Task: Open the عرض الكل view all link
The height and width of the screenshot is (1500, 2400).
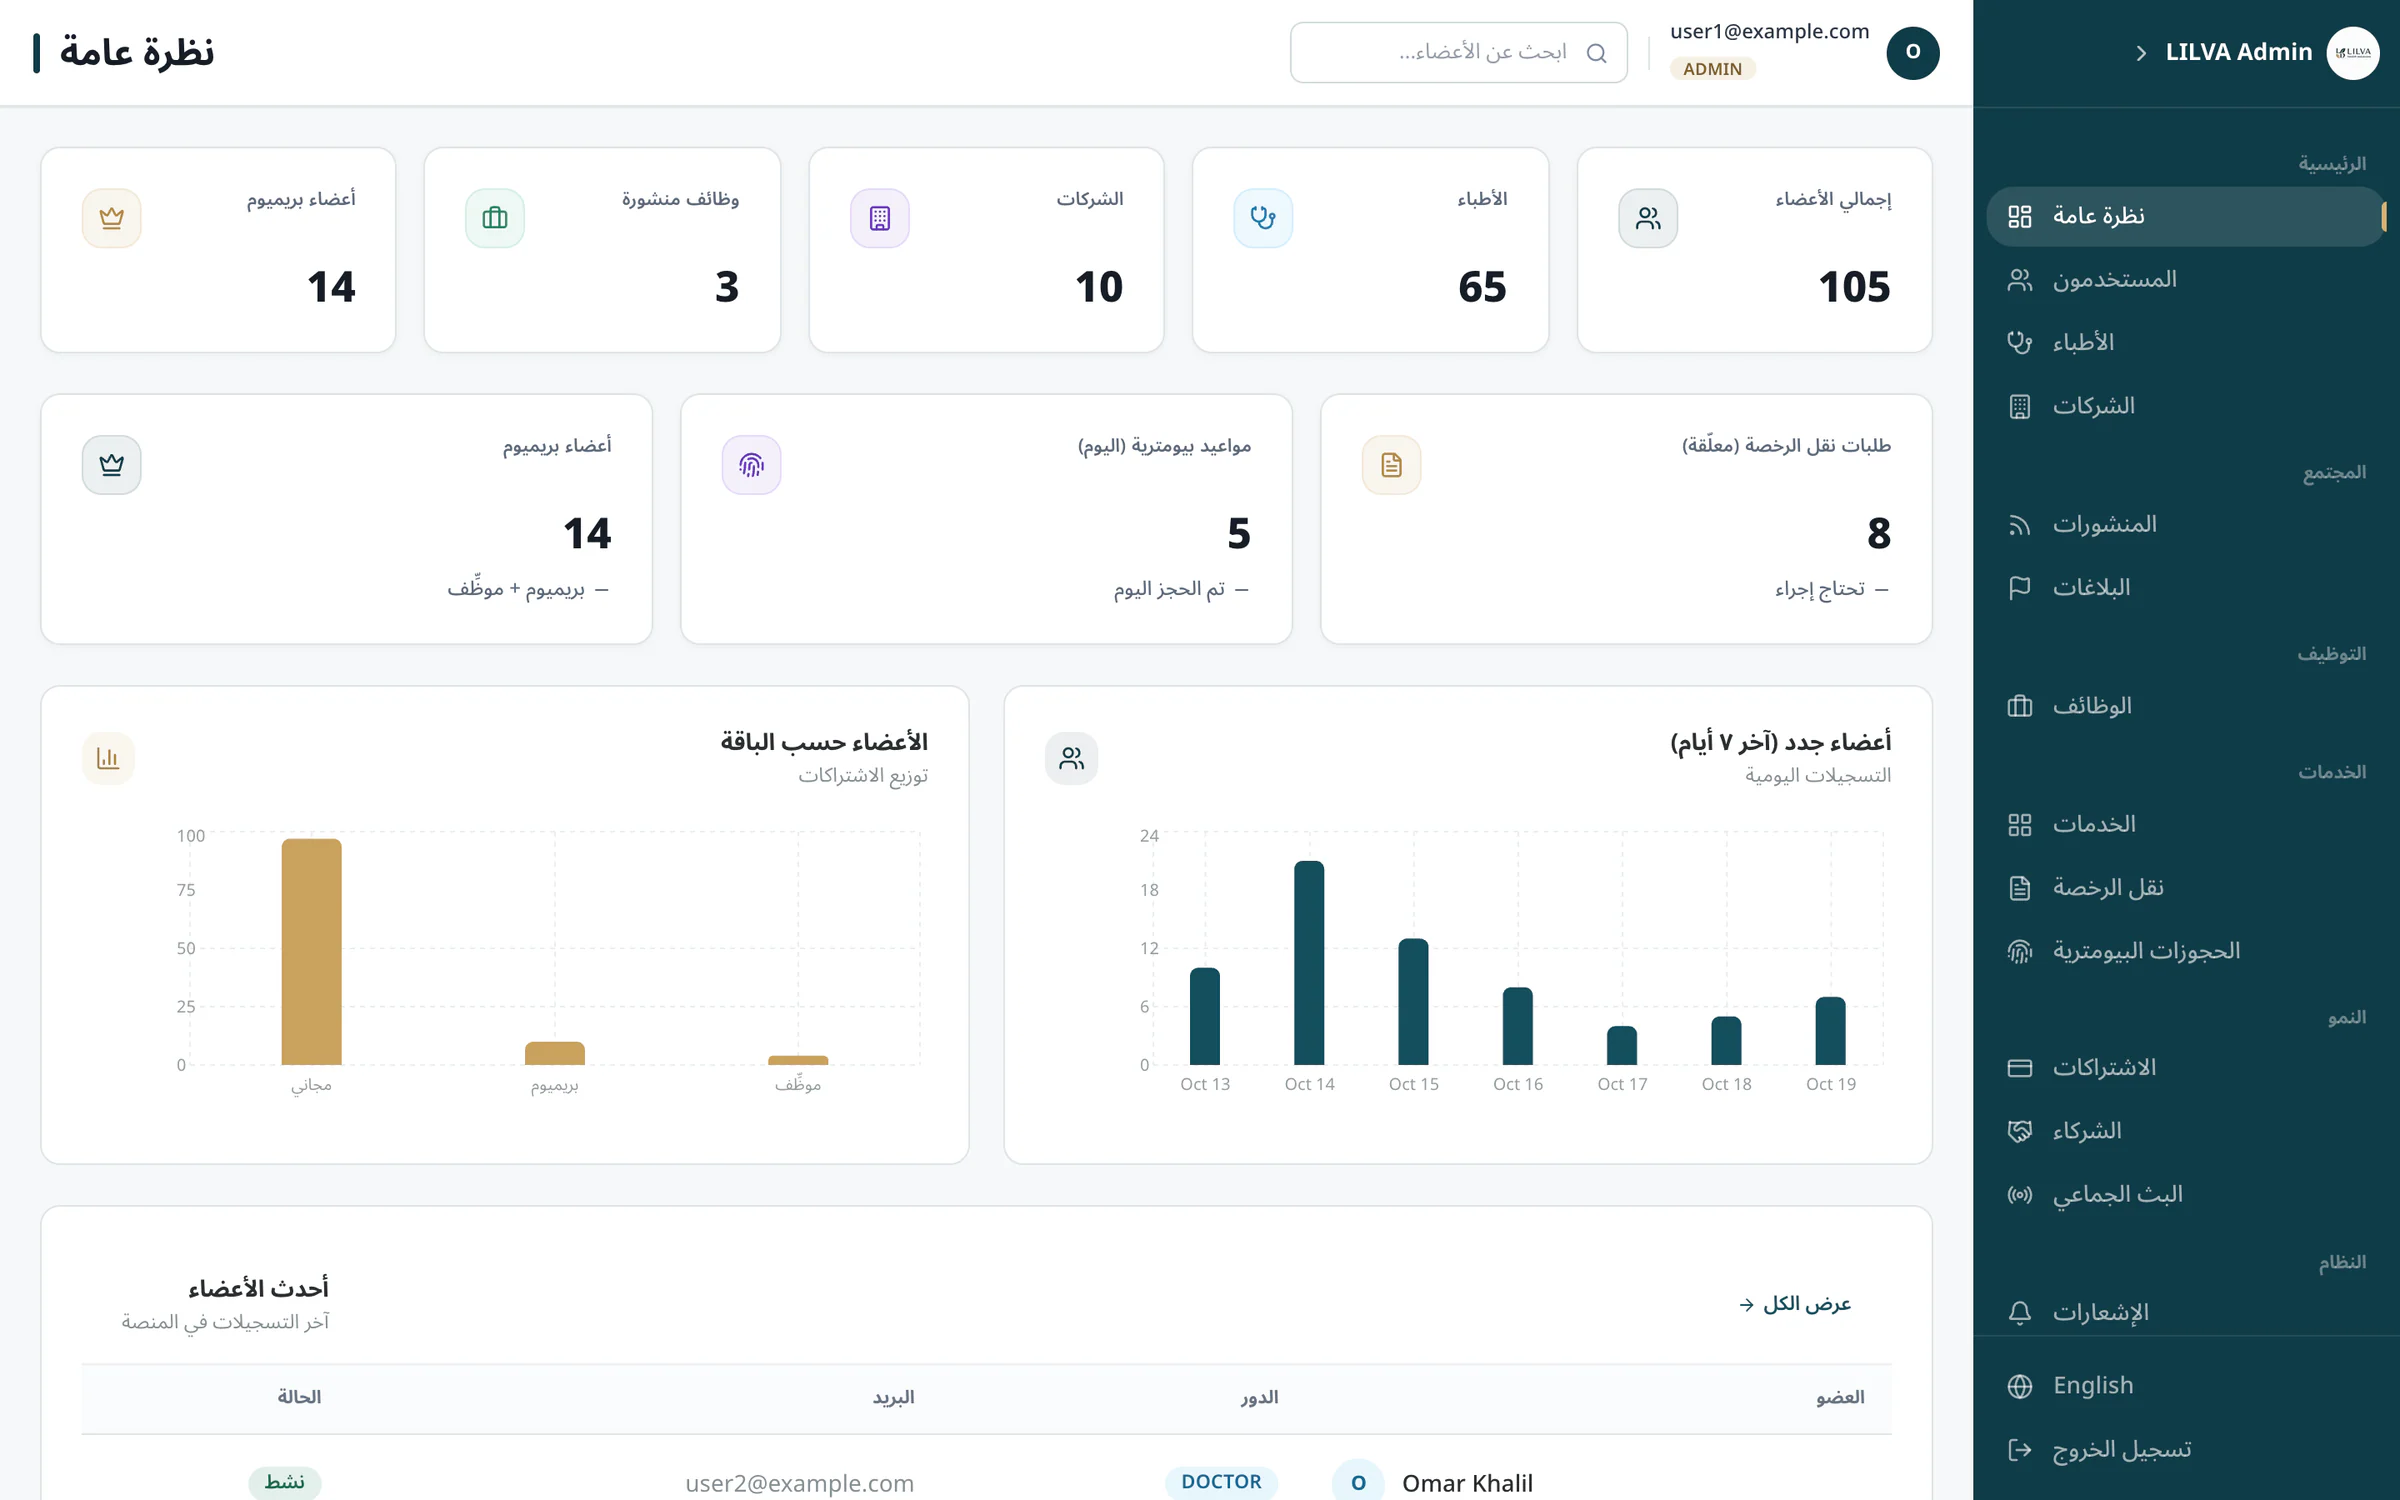Action: point(1795,1304)
